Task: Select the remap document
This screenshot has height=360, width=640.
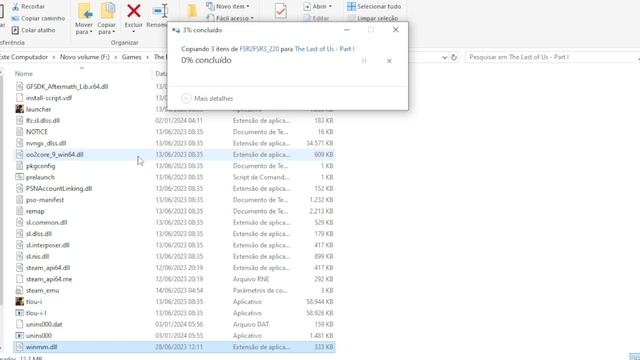Action: tap(35, 211)
